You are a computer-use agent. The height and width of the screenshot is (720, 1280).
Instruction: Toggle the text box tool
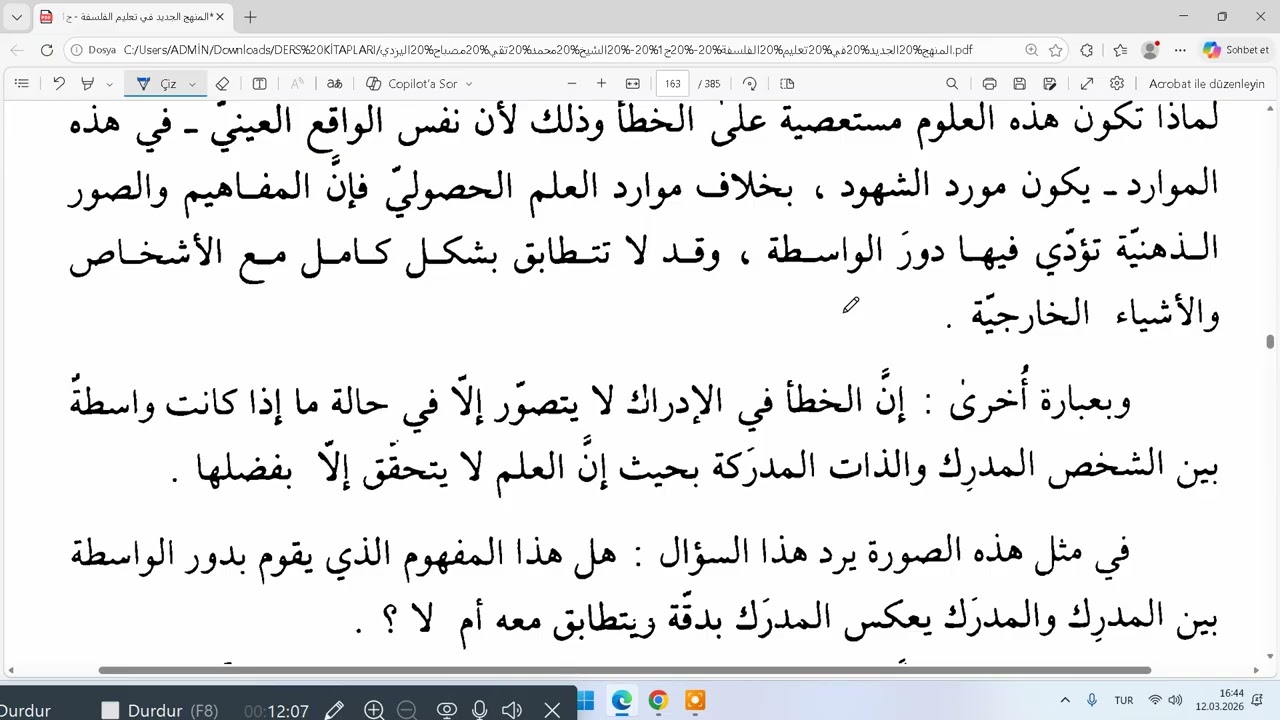pyautogui.click(x=259, y=84)
